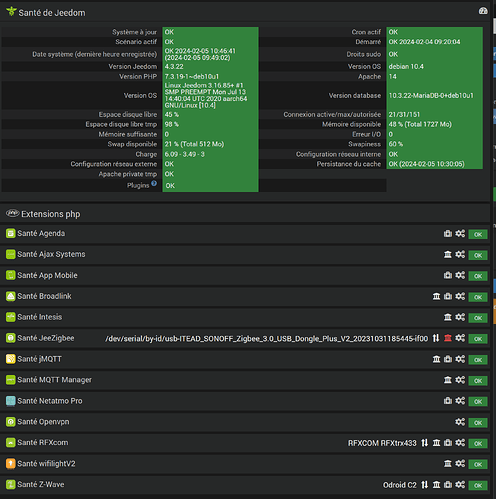This screenshot has width=496, height=499.
Task: Click the Odroid C2 port label in Z-Wave row
Action: pos(400,485)
